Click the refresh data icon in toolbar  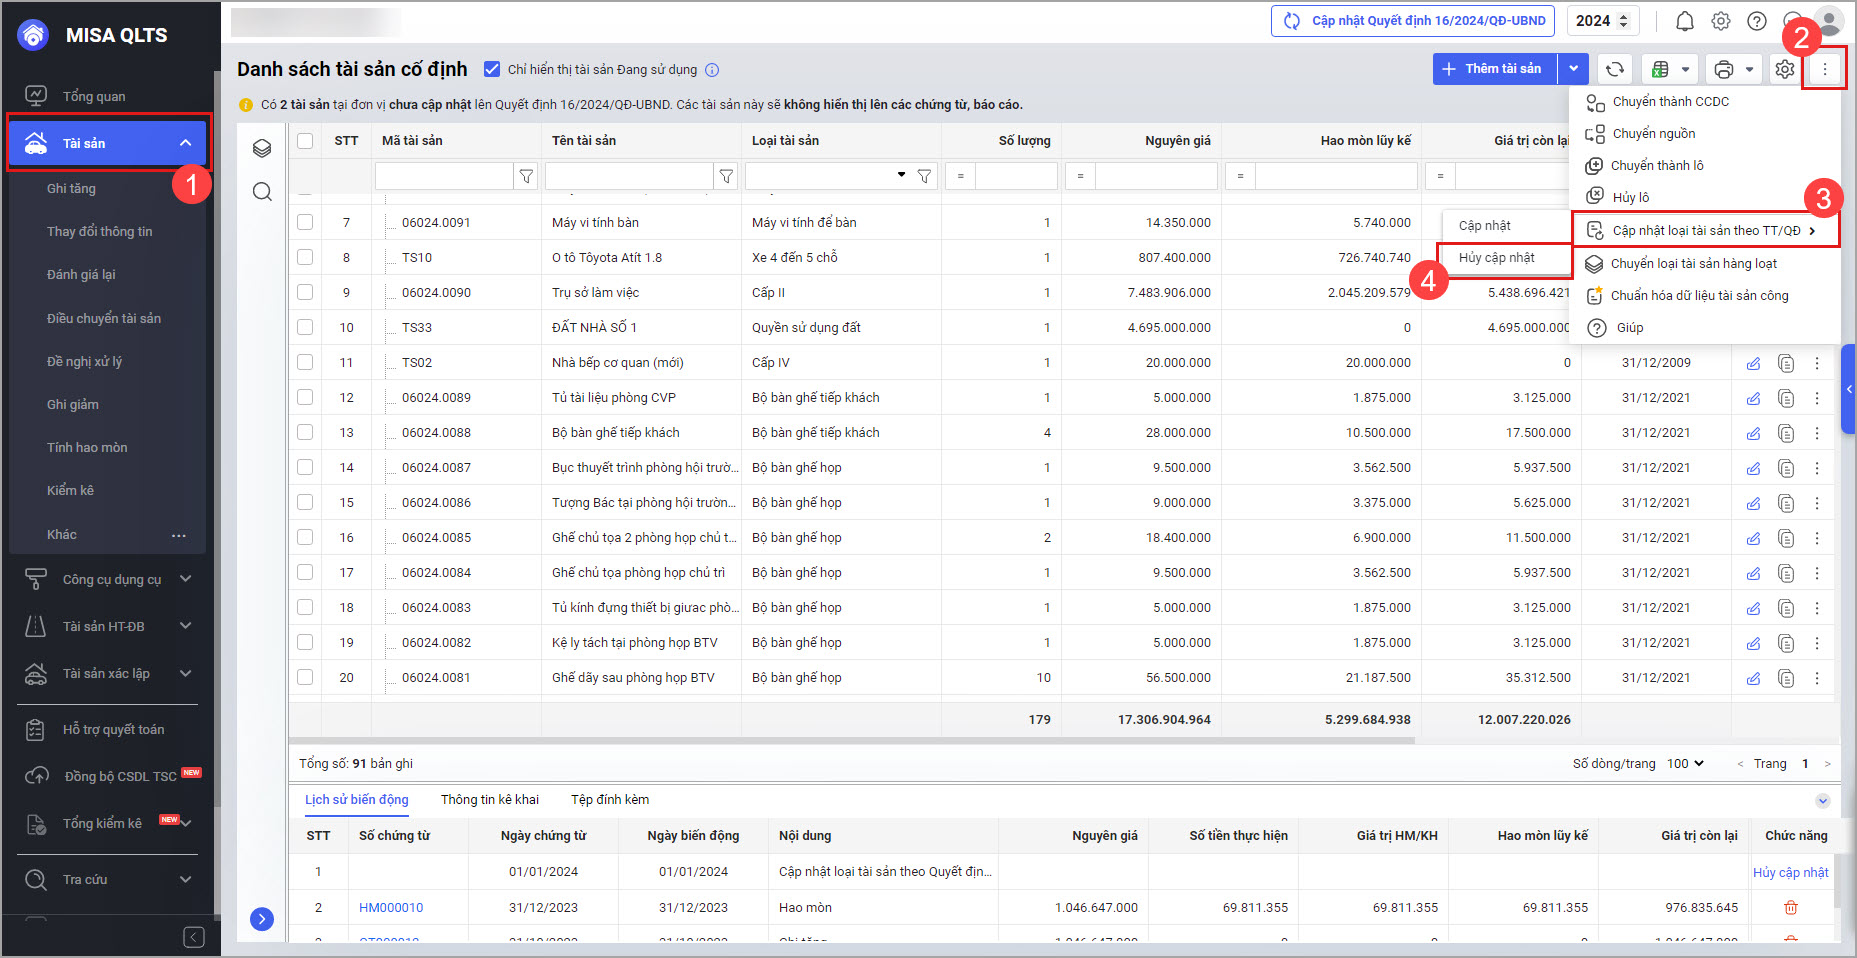click(x=1614, y=69)
